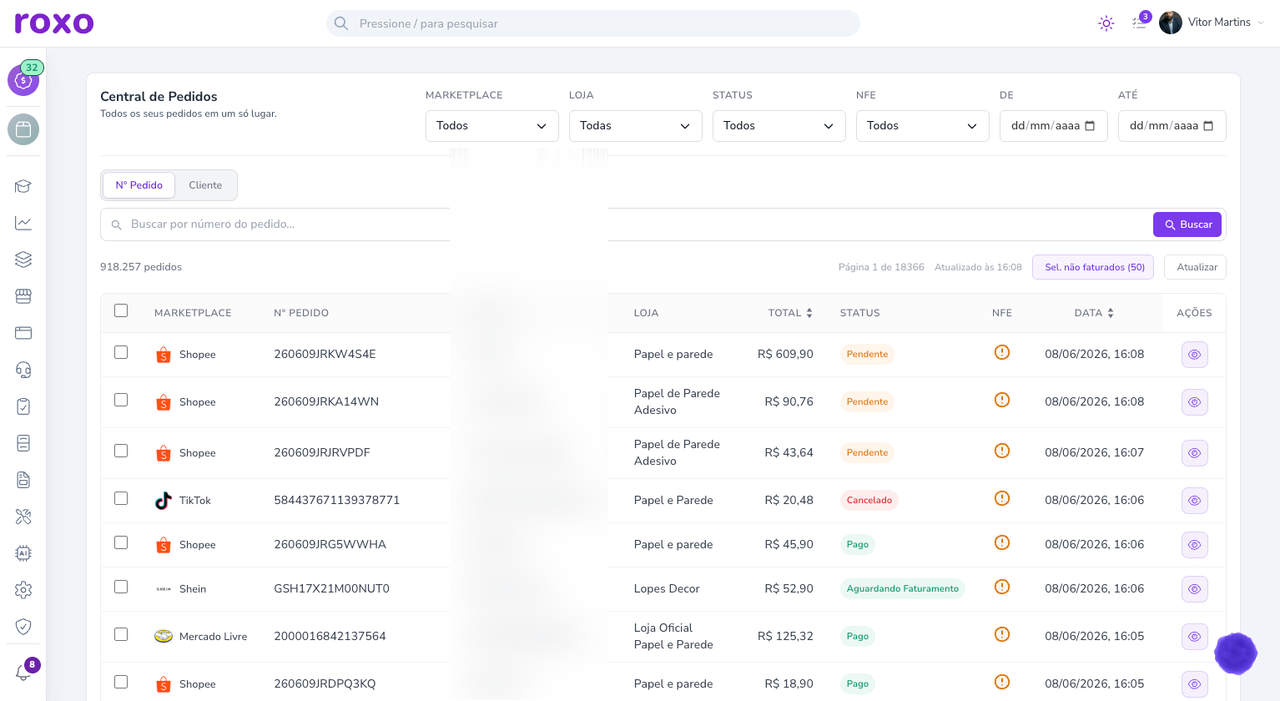The image size is (1280, 701).
Task: Focus the order number search field
Action: coord(625,224)
